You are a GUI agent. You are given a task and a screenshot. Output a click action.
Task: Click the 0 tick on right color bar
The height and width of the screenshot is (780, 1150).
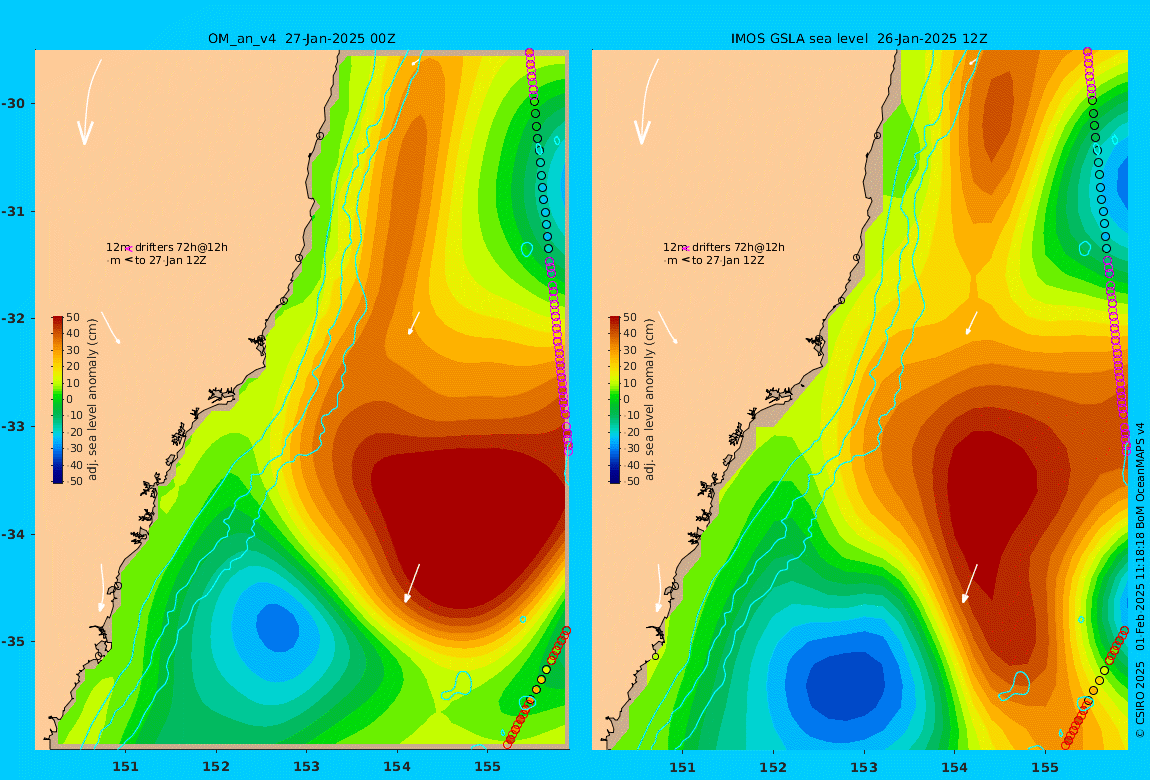tap(626, 400)
